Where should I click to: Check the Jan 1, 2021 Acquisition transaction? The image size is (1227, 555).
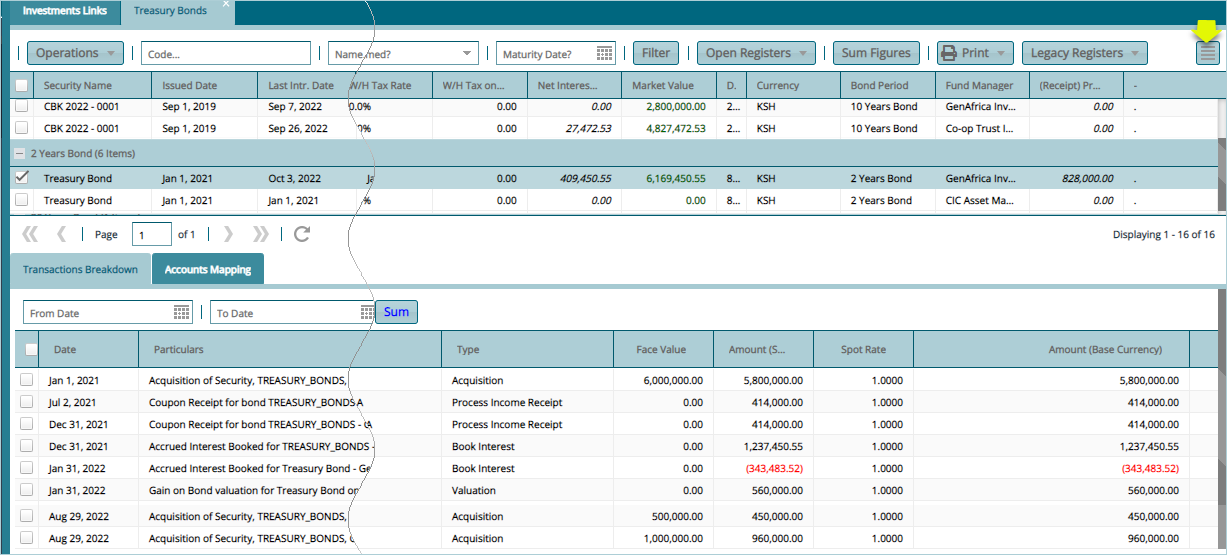(26, 381)
